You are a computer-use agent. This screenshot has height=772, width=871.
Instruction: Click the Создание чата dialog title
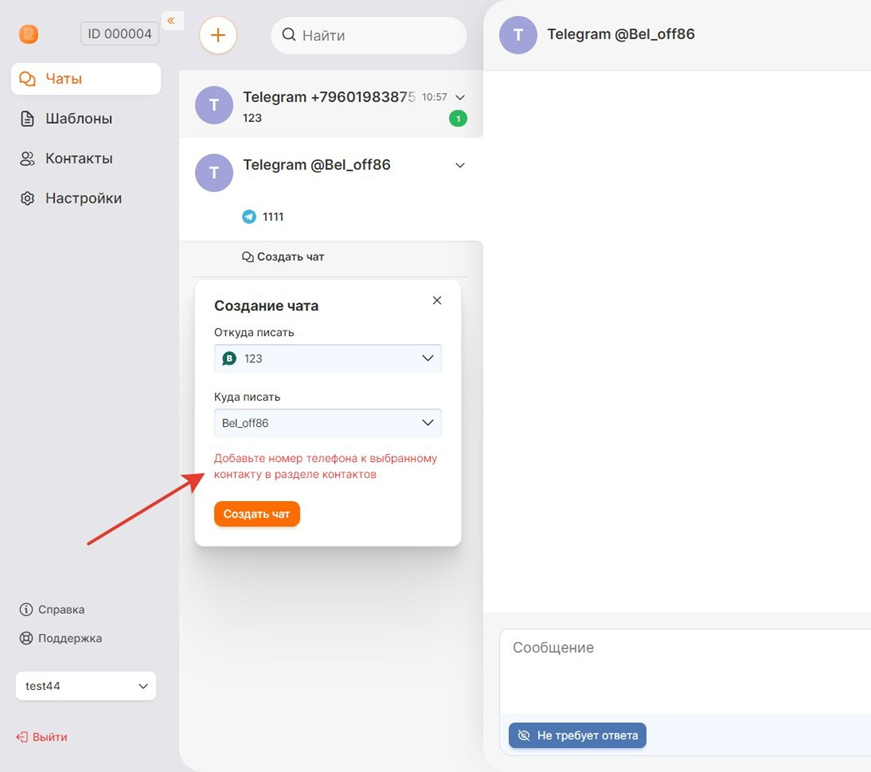[x=266, y=305]
